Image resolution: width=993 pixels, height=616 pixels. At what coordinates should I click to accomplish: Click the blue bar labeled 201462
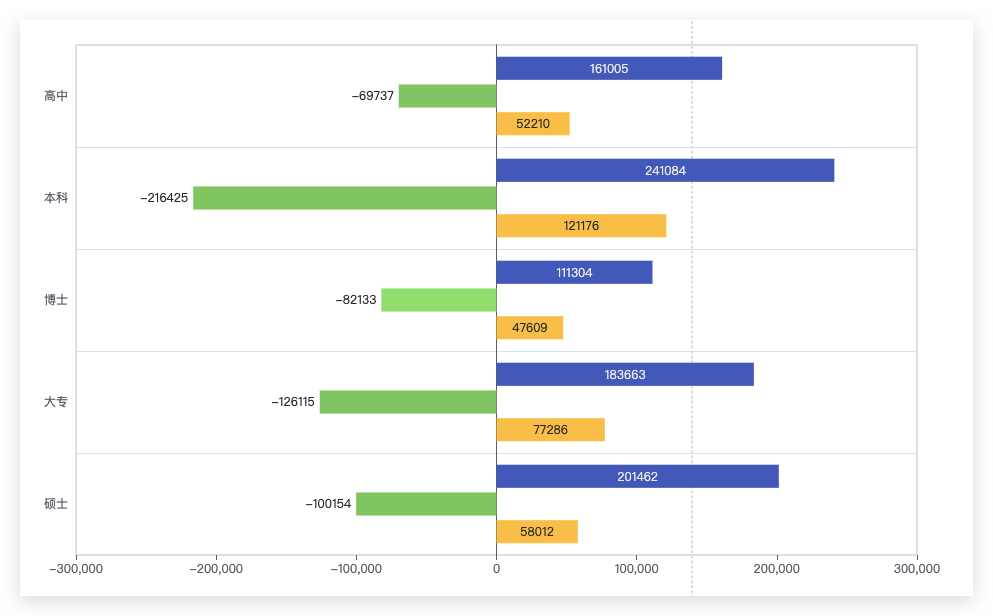(638, 476)
